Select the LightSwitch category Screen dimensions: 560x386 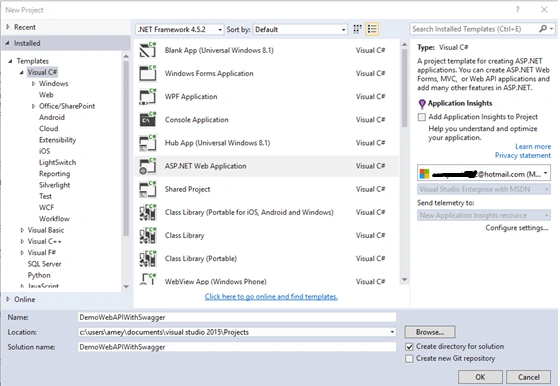pos(57,162)
